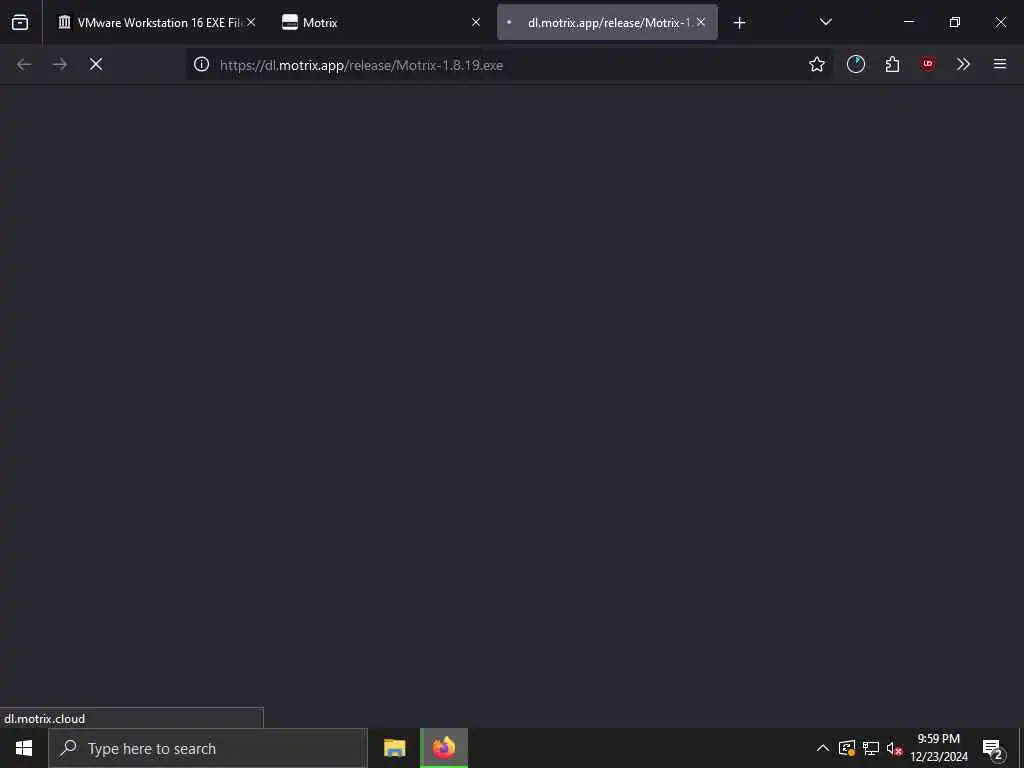The width and height of the screenshot is (1024, 768).
Task: Close the Motrix tab
Action: [x=475, y=22]
